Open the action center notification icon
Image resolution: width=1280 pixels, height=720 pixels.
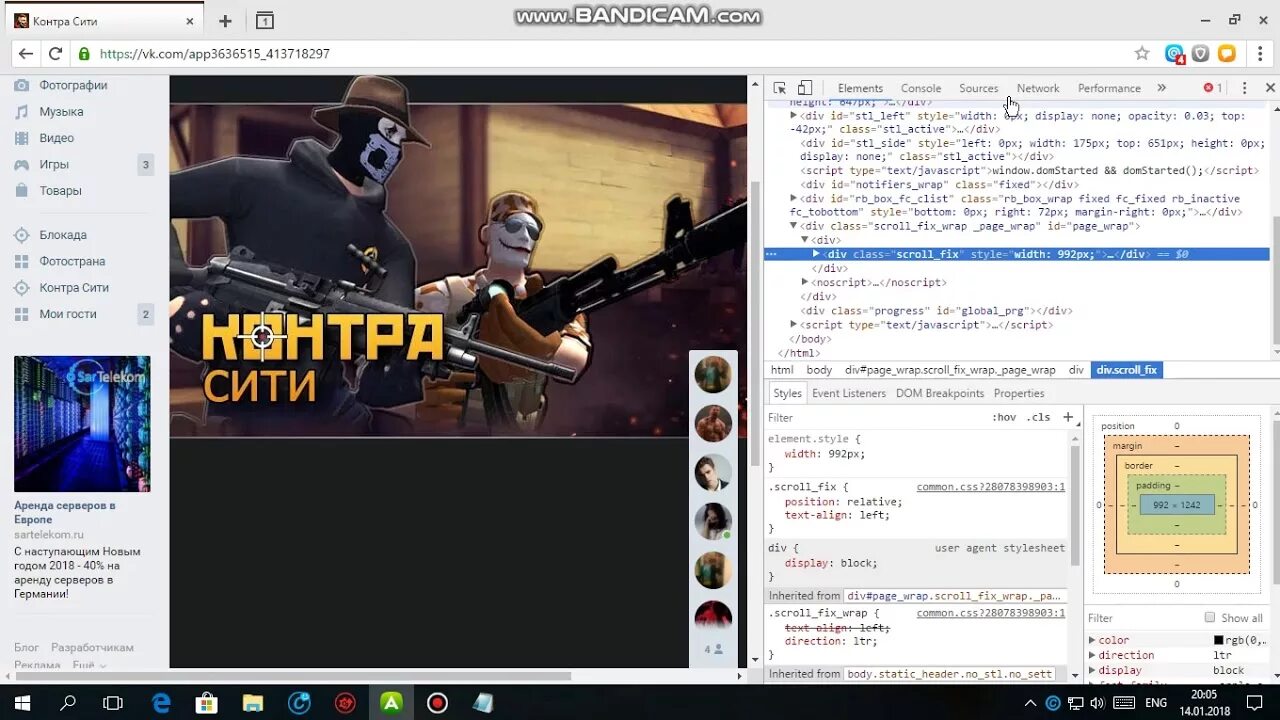coord(1255,703)
